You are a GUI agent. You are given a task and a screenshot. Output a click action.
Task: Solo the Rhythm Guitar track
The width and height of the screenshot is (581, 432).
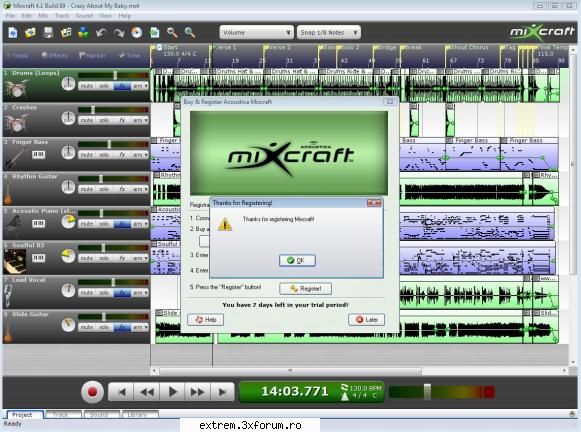tap(104, 189)
